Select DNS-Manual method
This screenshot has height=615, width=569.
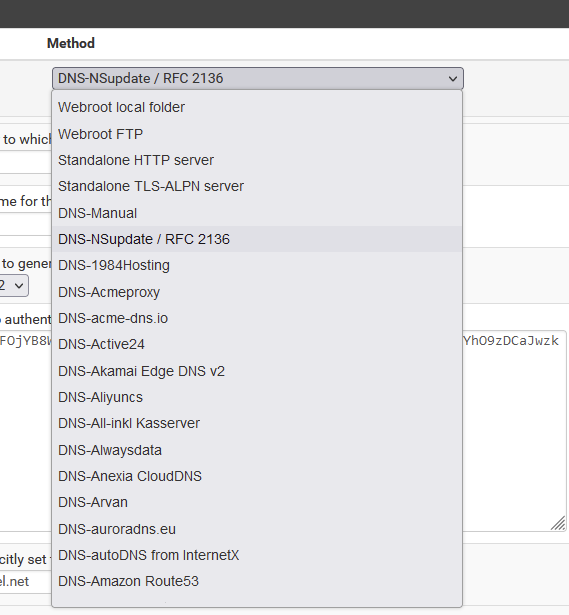(257, 213)
